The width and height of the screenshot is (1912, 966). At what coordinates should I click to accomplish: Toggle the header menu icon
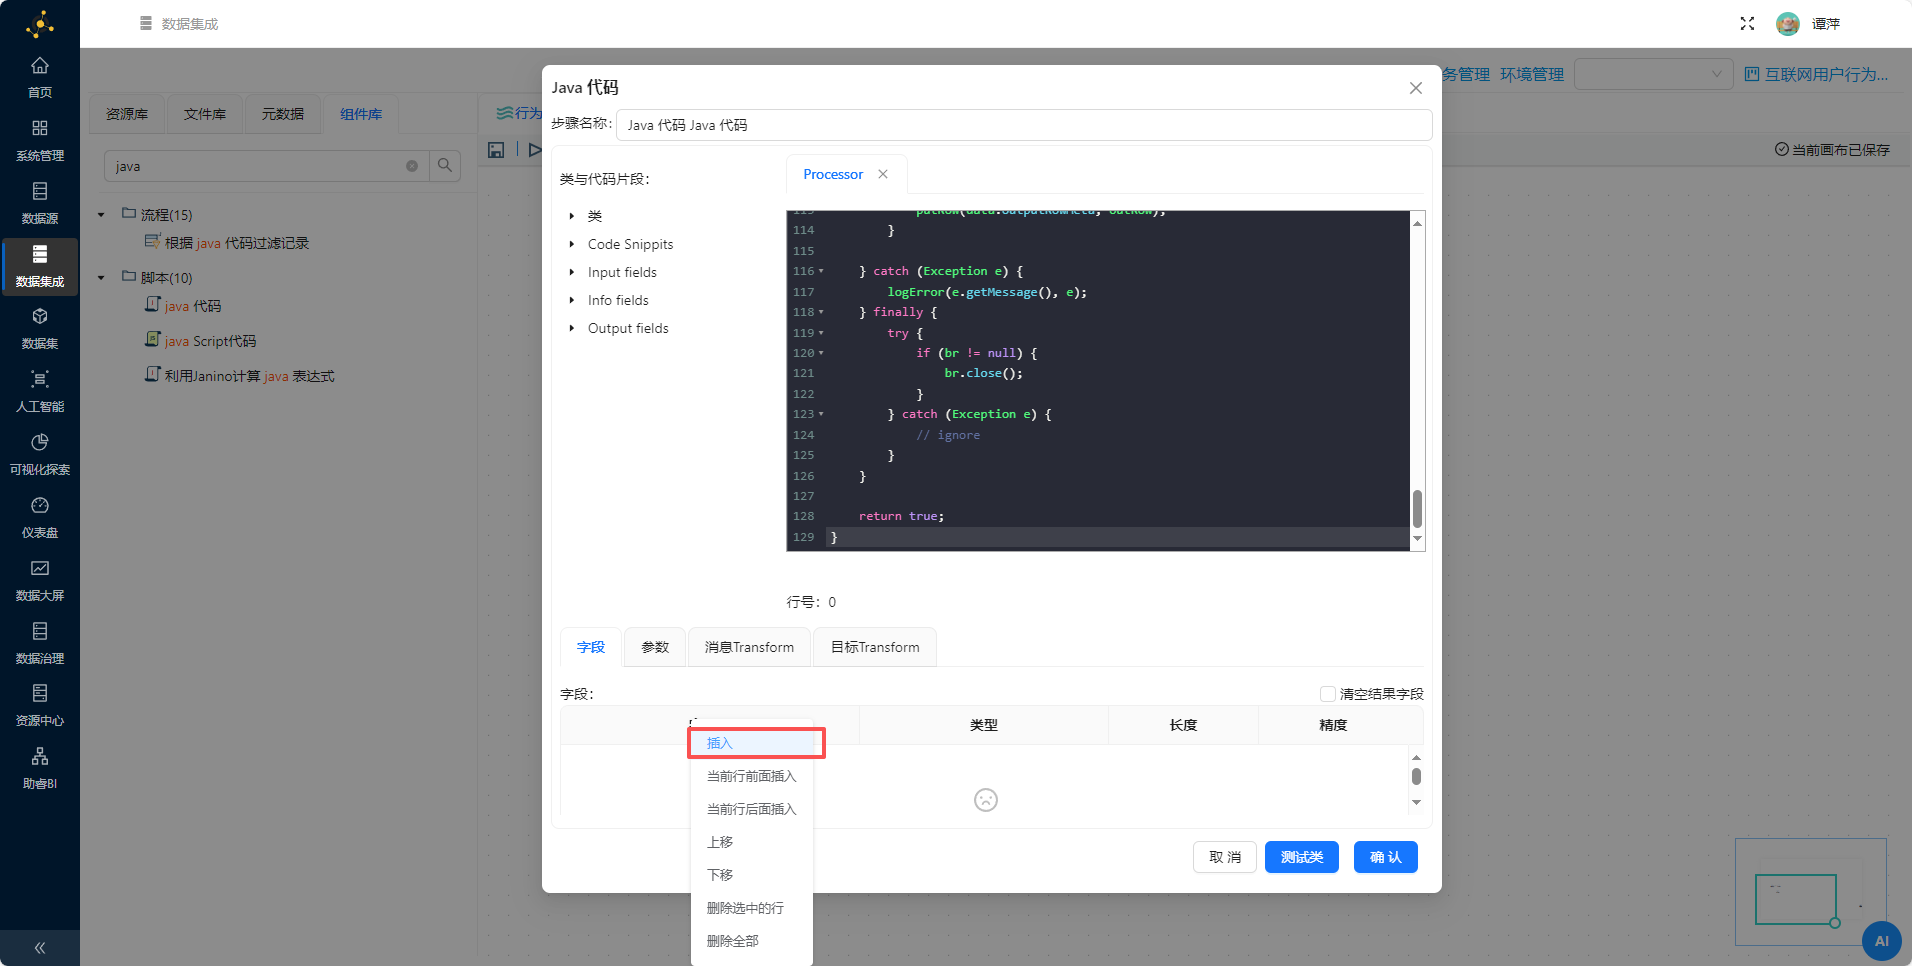(146, 23)
